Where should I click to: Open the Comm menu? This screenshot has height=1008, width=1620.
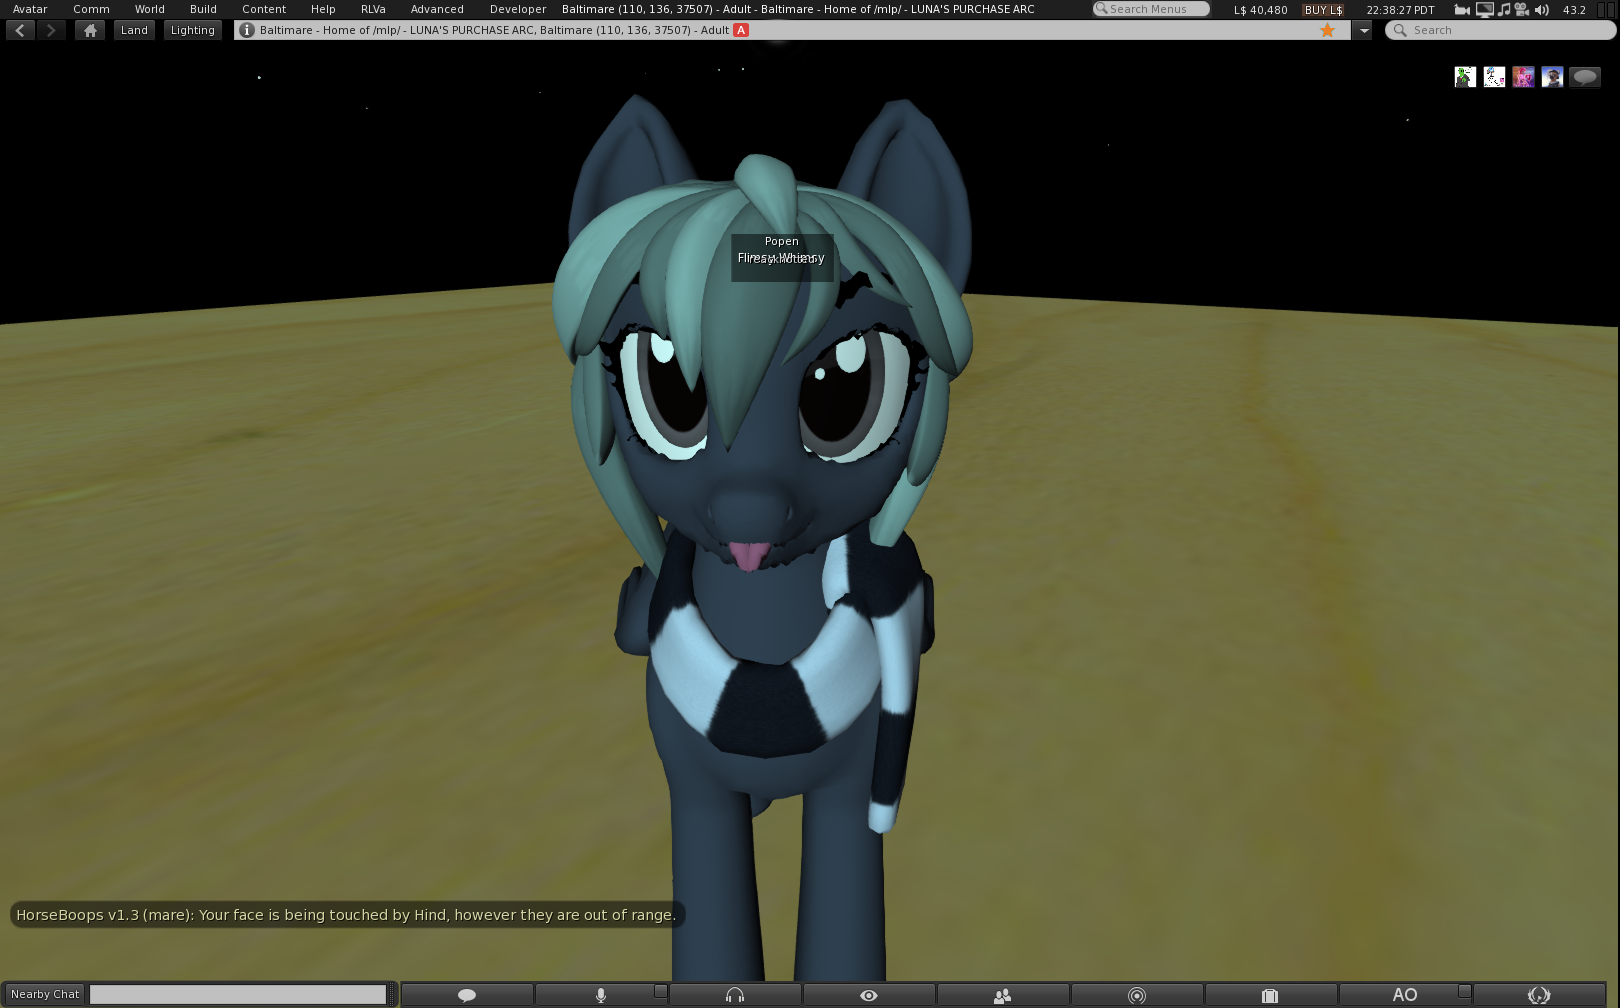91,9
